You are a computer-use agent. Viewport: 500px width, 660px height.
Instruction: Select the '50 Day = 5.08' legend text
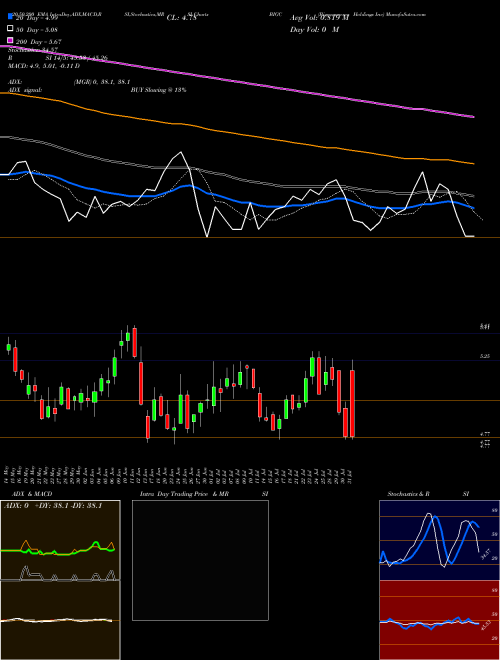point(37,29)
